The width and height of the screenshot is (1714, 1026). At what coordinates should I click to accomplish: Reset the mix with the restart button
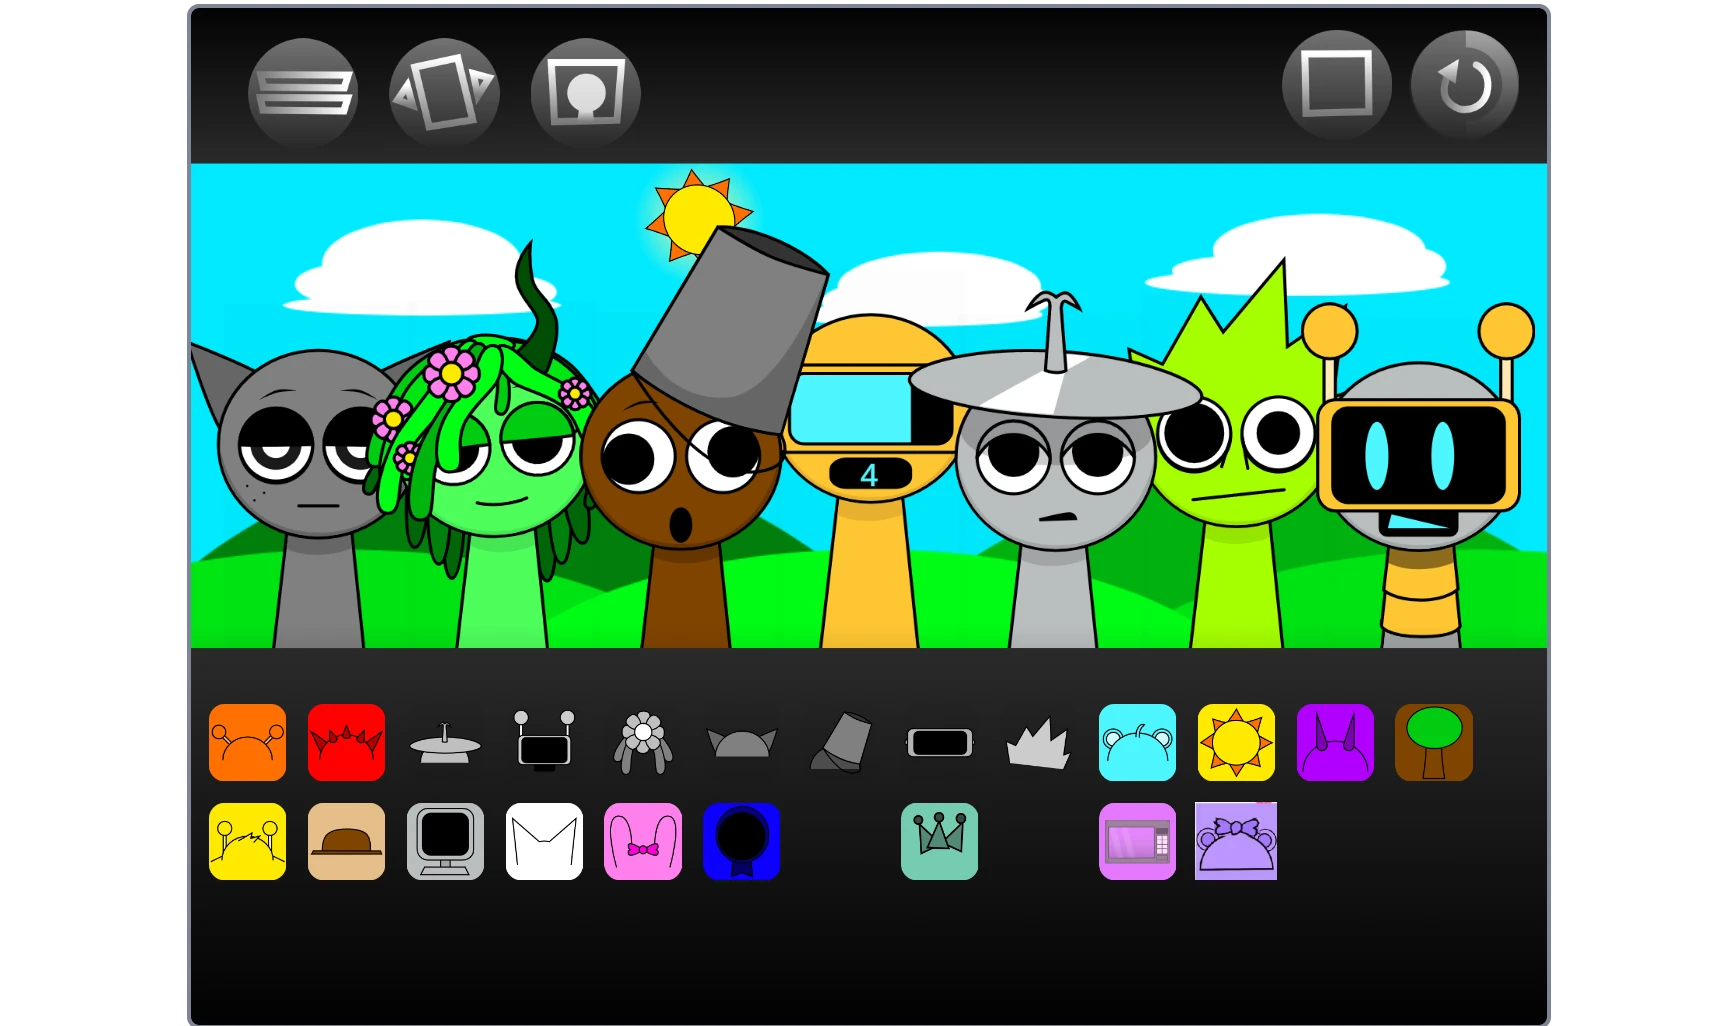tap(1463, 84)
